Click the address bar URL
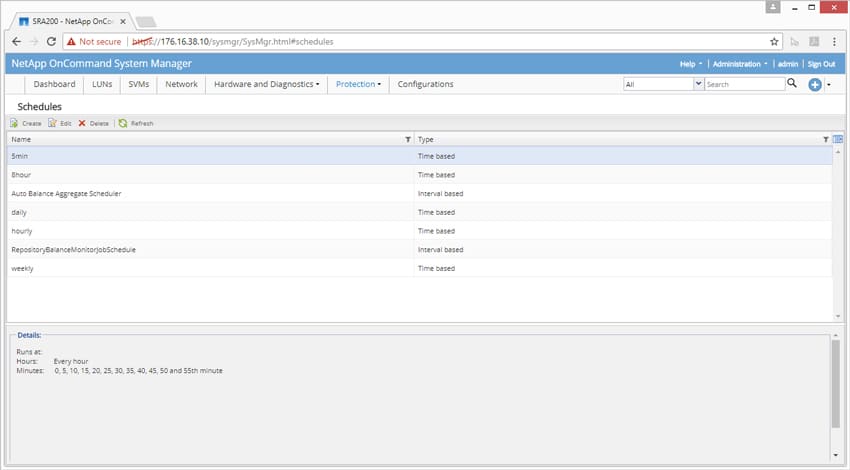Screen dimensions: 850x470 tap(233, 42)
